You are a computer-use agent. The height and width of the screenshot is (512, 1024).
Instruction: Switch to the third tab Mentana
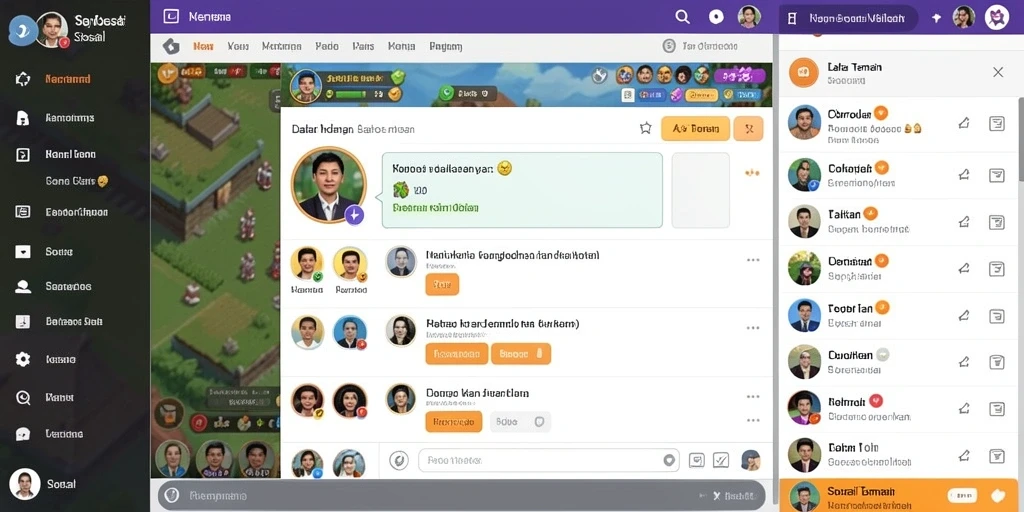pyautogui.click(x=281, y=46)
